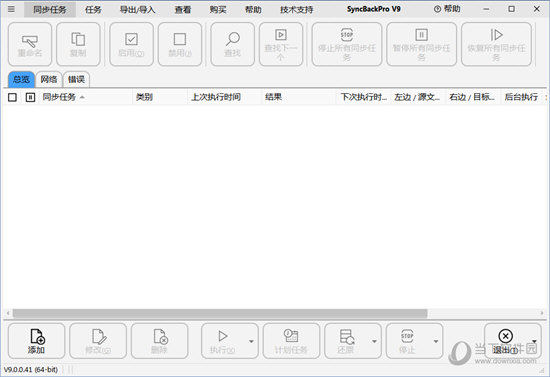Open the 帮助 menu in menu bar

253,9
